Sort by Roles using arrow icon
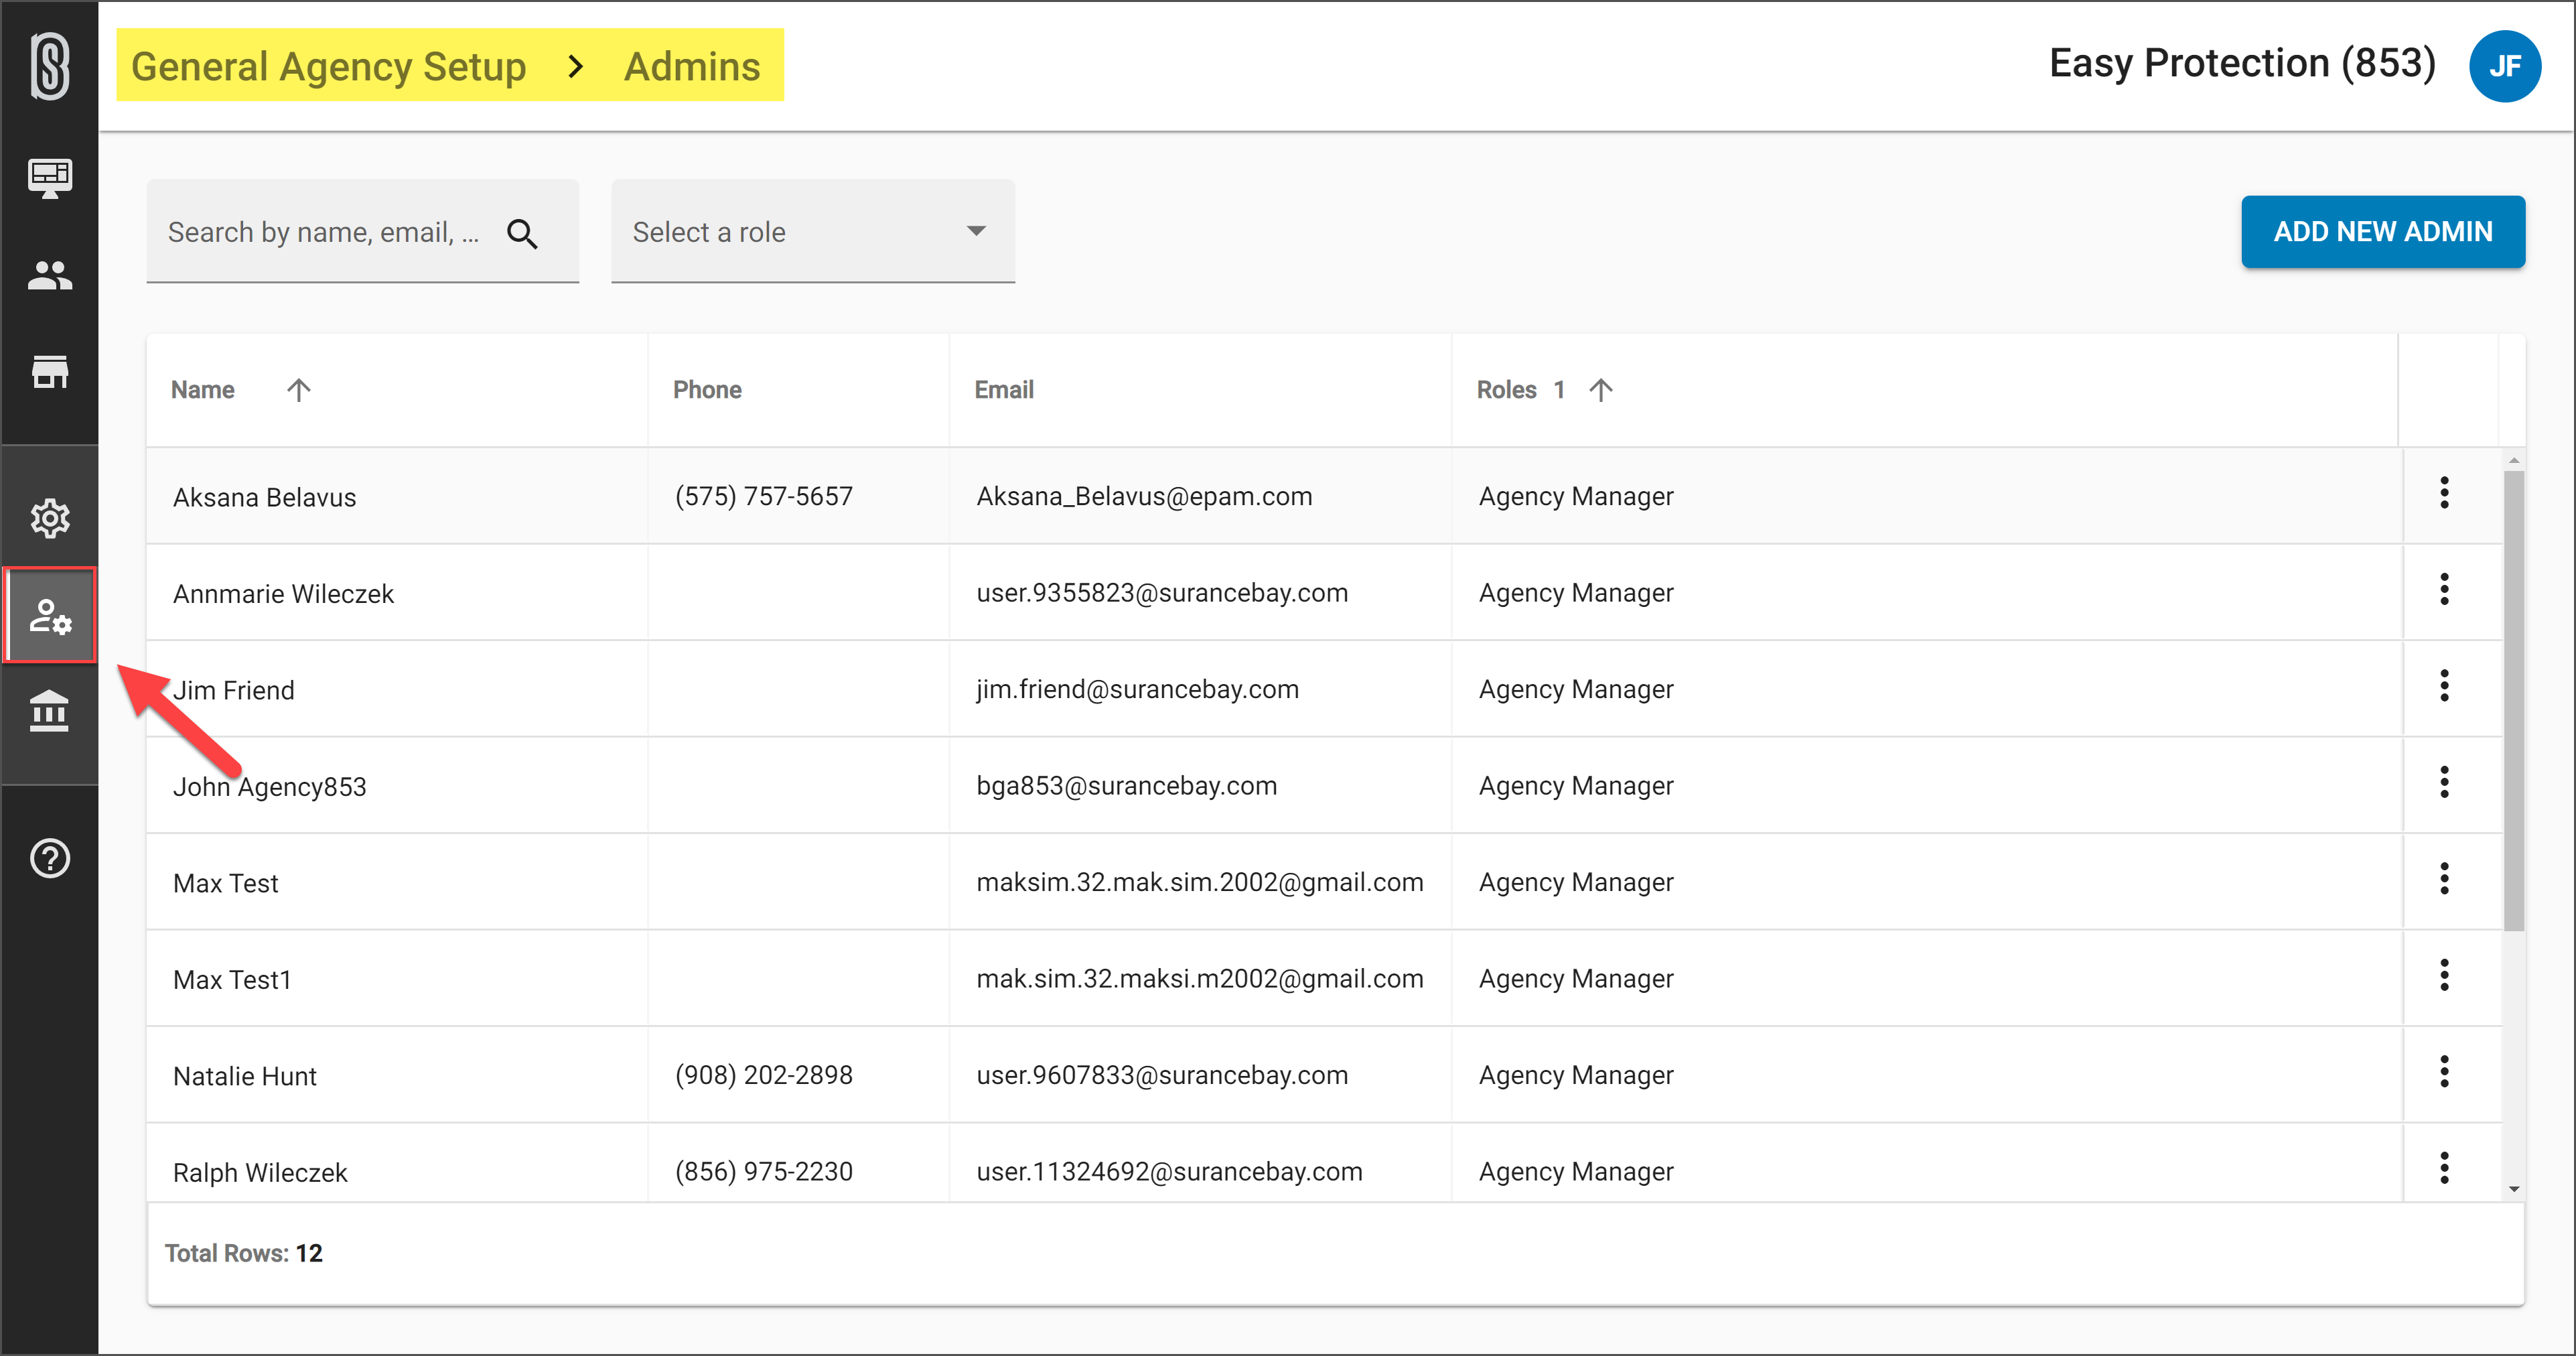Viewport: 2576px width, 1356px height. tap(1601, 390)
